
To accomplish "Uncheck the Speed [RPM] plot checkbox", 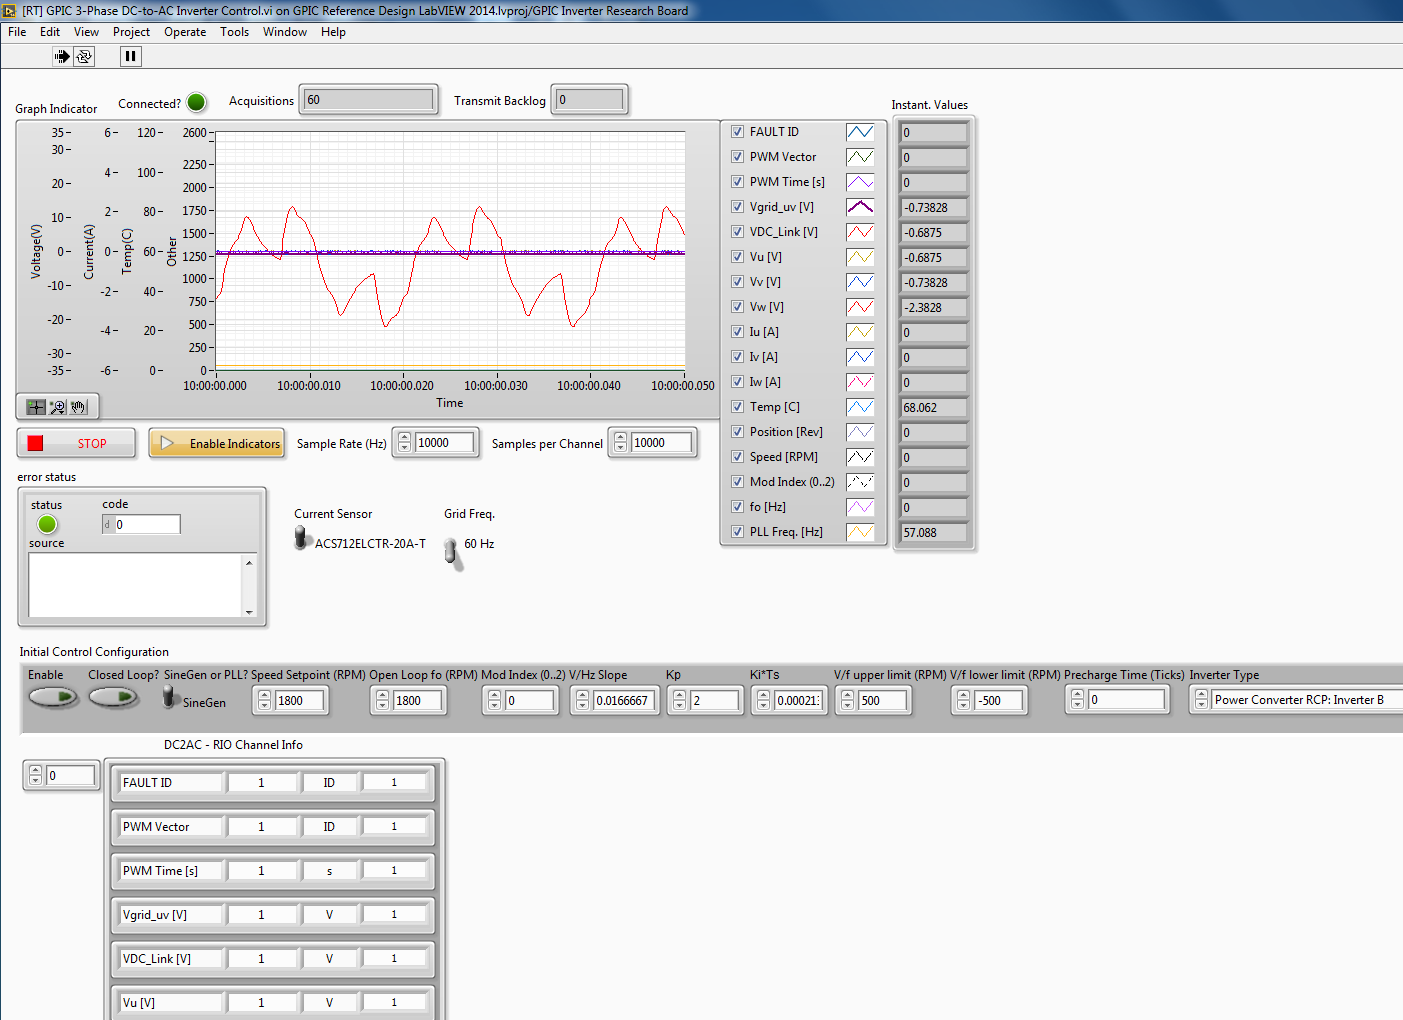I will (x=737, y=457).
